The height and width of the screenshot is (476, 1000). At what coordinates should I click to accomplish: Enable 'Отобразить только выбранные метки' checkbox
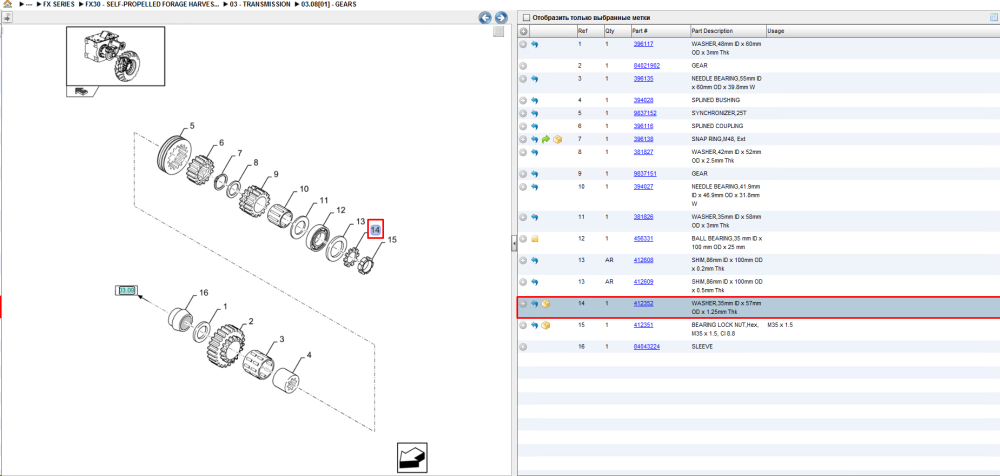526,18
